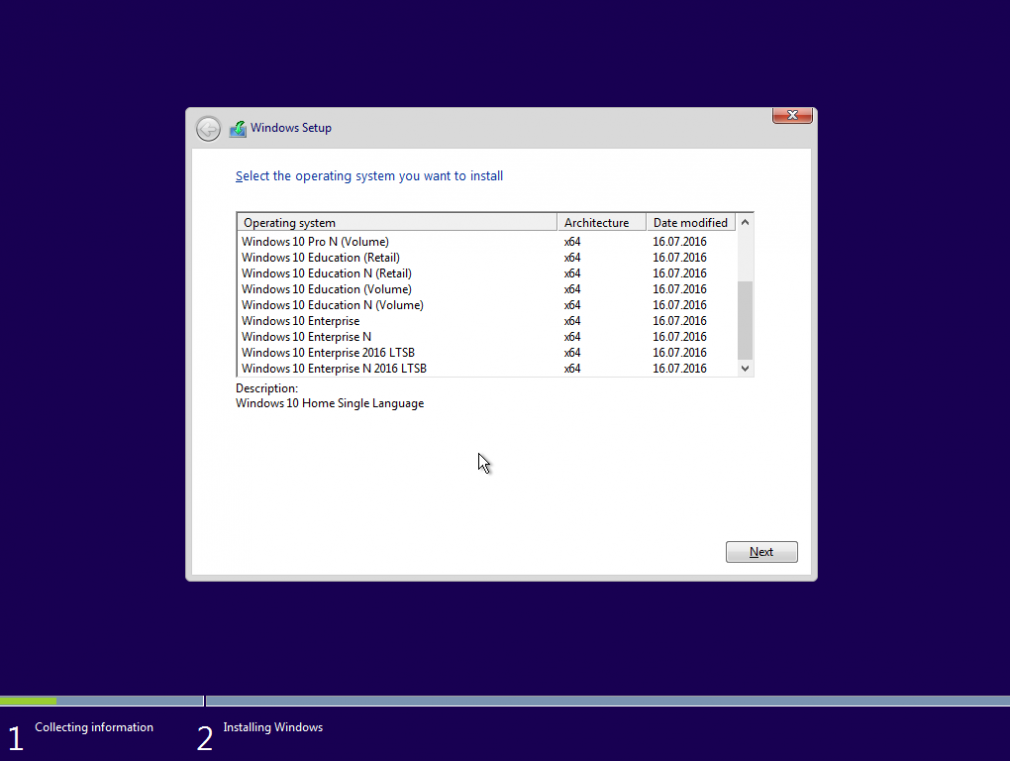Click the Windows Setup title icon
The height and width of the screenshot is (761, 1010).
(x=238, y=129)
